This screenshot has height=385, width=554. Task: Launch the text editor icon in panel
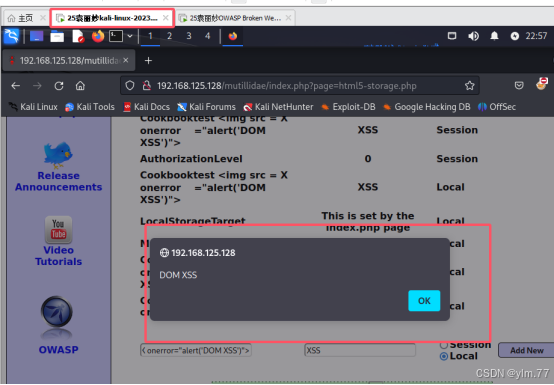[78, 36]
